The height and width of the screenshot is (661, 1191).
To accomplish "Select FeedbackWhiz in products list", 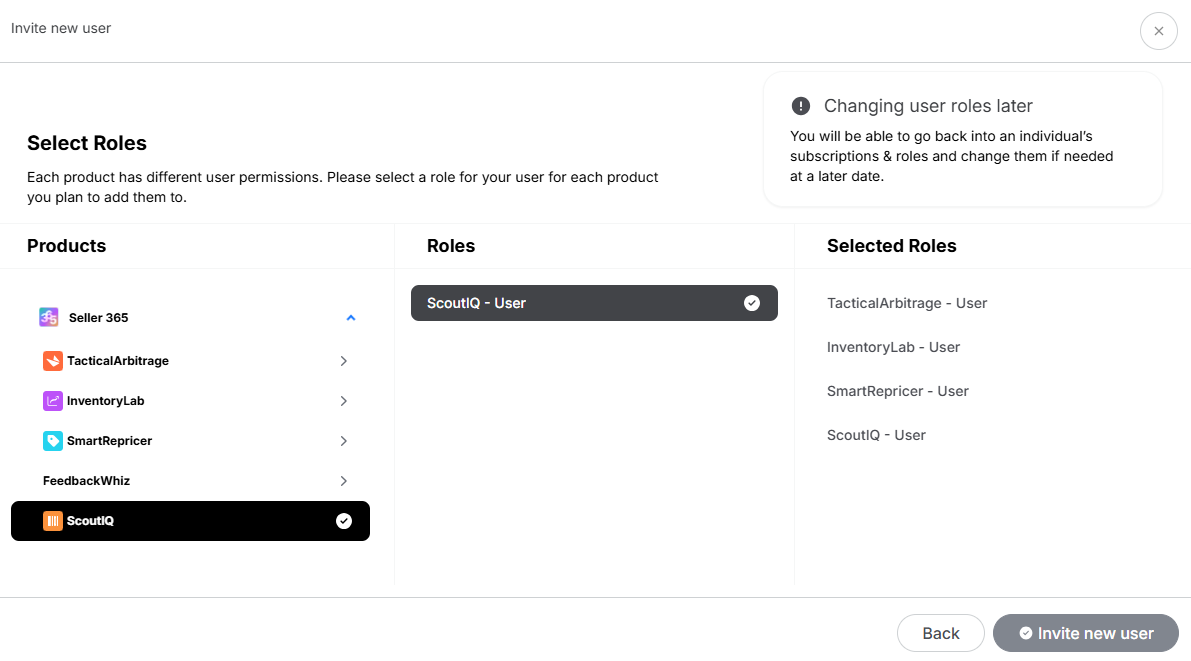I will pyautogui.click(x=87, y=481).
